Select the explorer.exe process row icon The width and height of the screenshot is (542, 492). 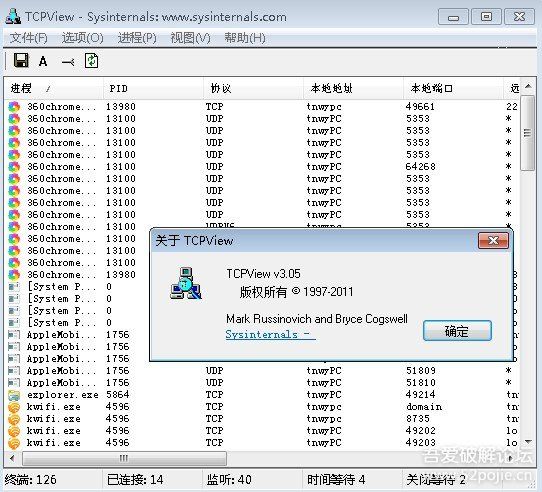pos(14,395)
